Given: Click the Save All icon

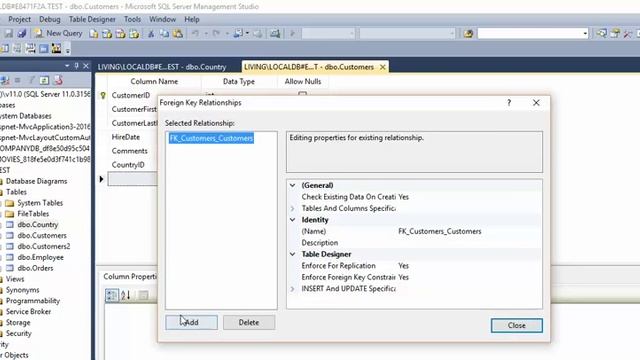Looking at the screenshot, I should pyautogui.click(x=22, y=33).
